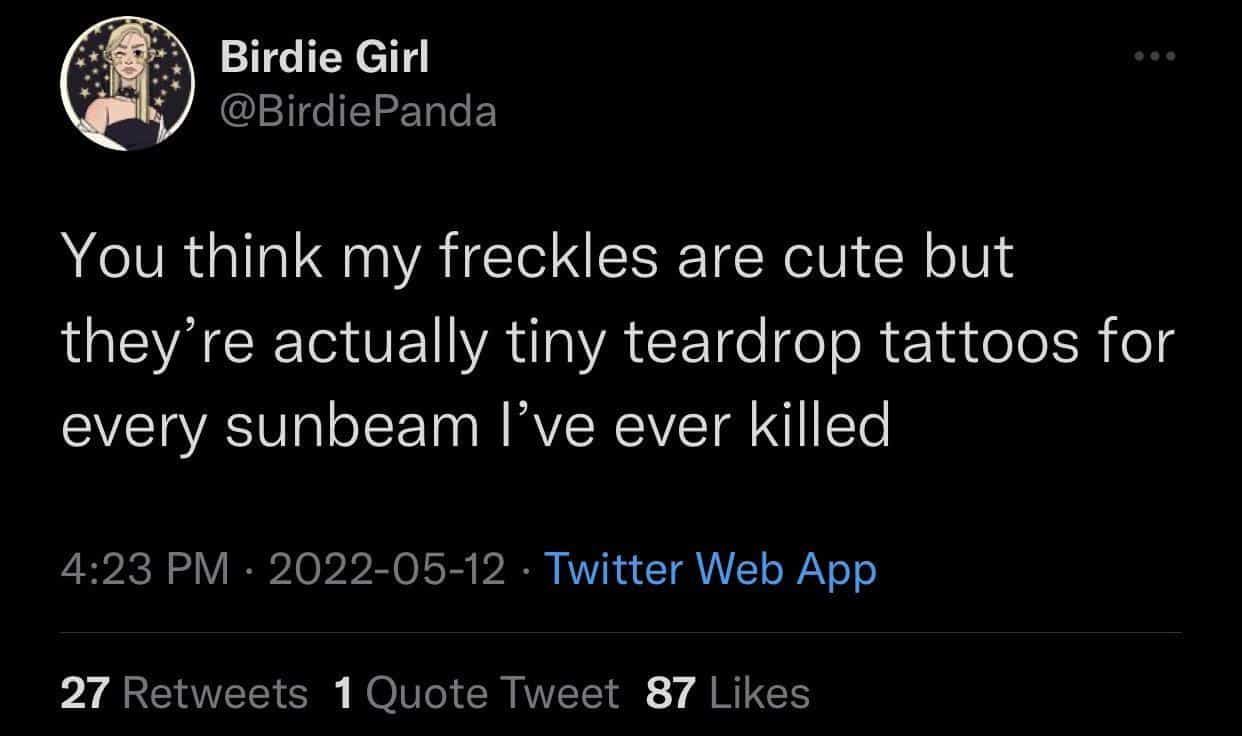Screen dimensions: 1242x736
Task: Click the phrase "teardrop tattoos"
Action: (x=850, y=342)
